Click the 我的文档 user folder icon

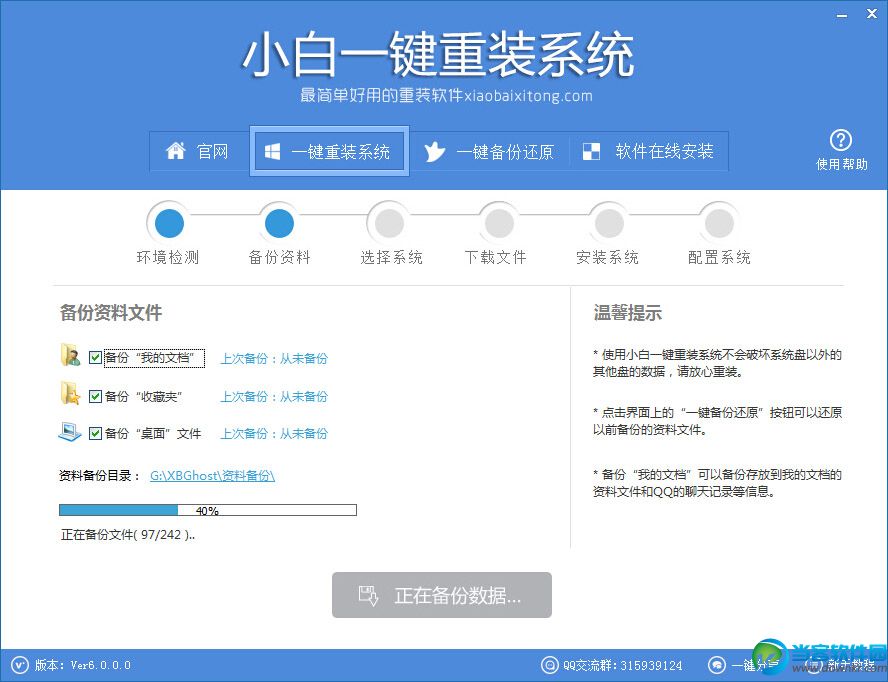[x=70, y=355]
